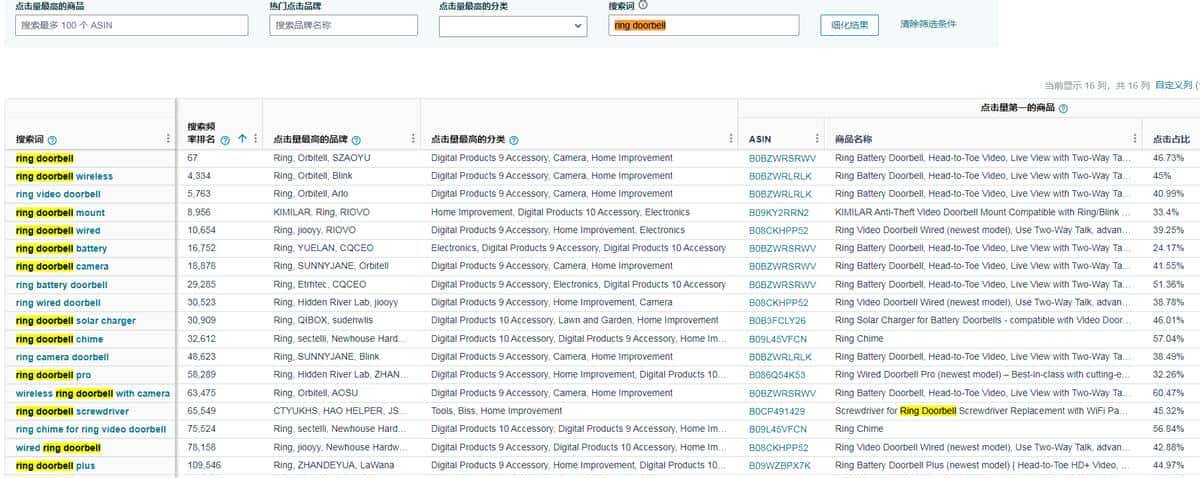This screenshot has height=478, width=1200.
Task: Click the ASIN search input field
Action: click(x=131, y=25)
